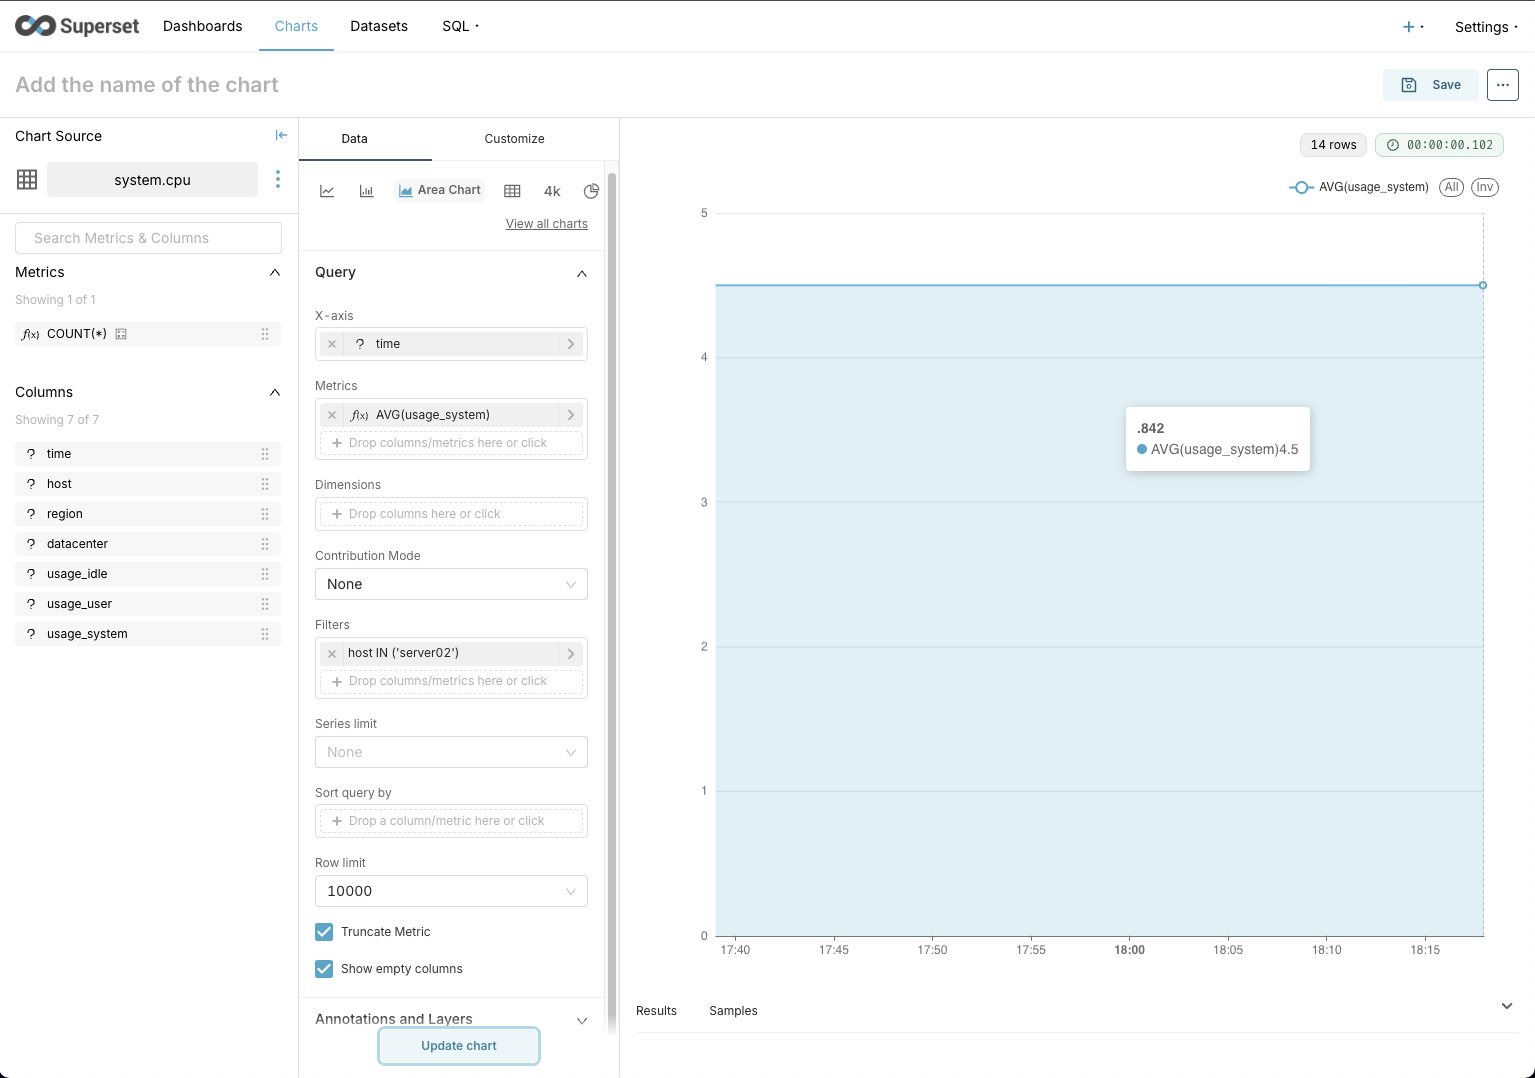
Task: Open the Contribution Mode dropdown
Action: click(451, 584)
